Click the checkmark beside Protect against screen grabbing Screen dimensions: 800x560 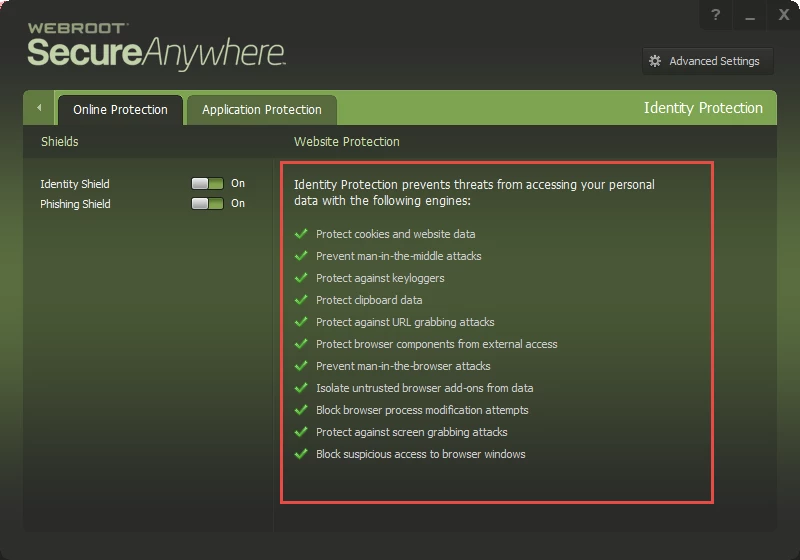click(301, 431)
